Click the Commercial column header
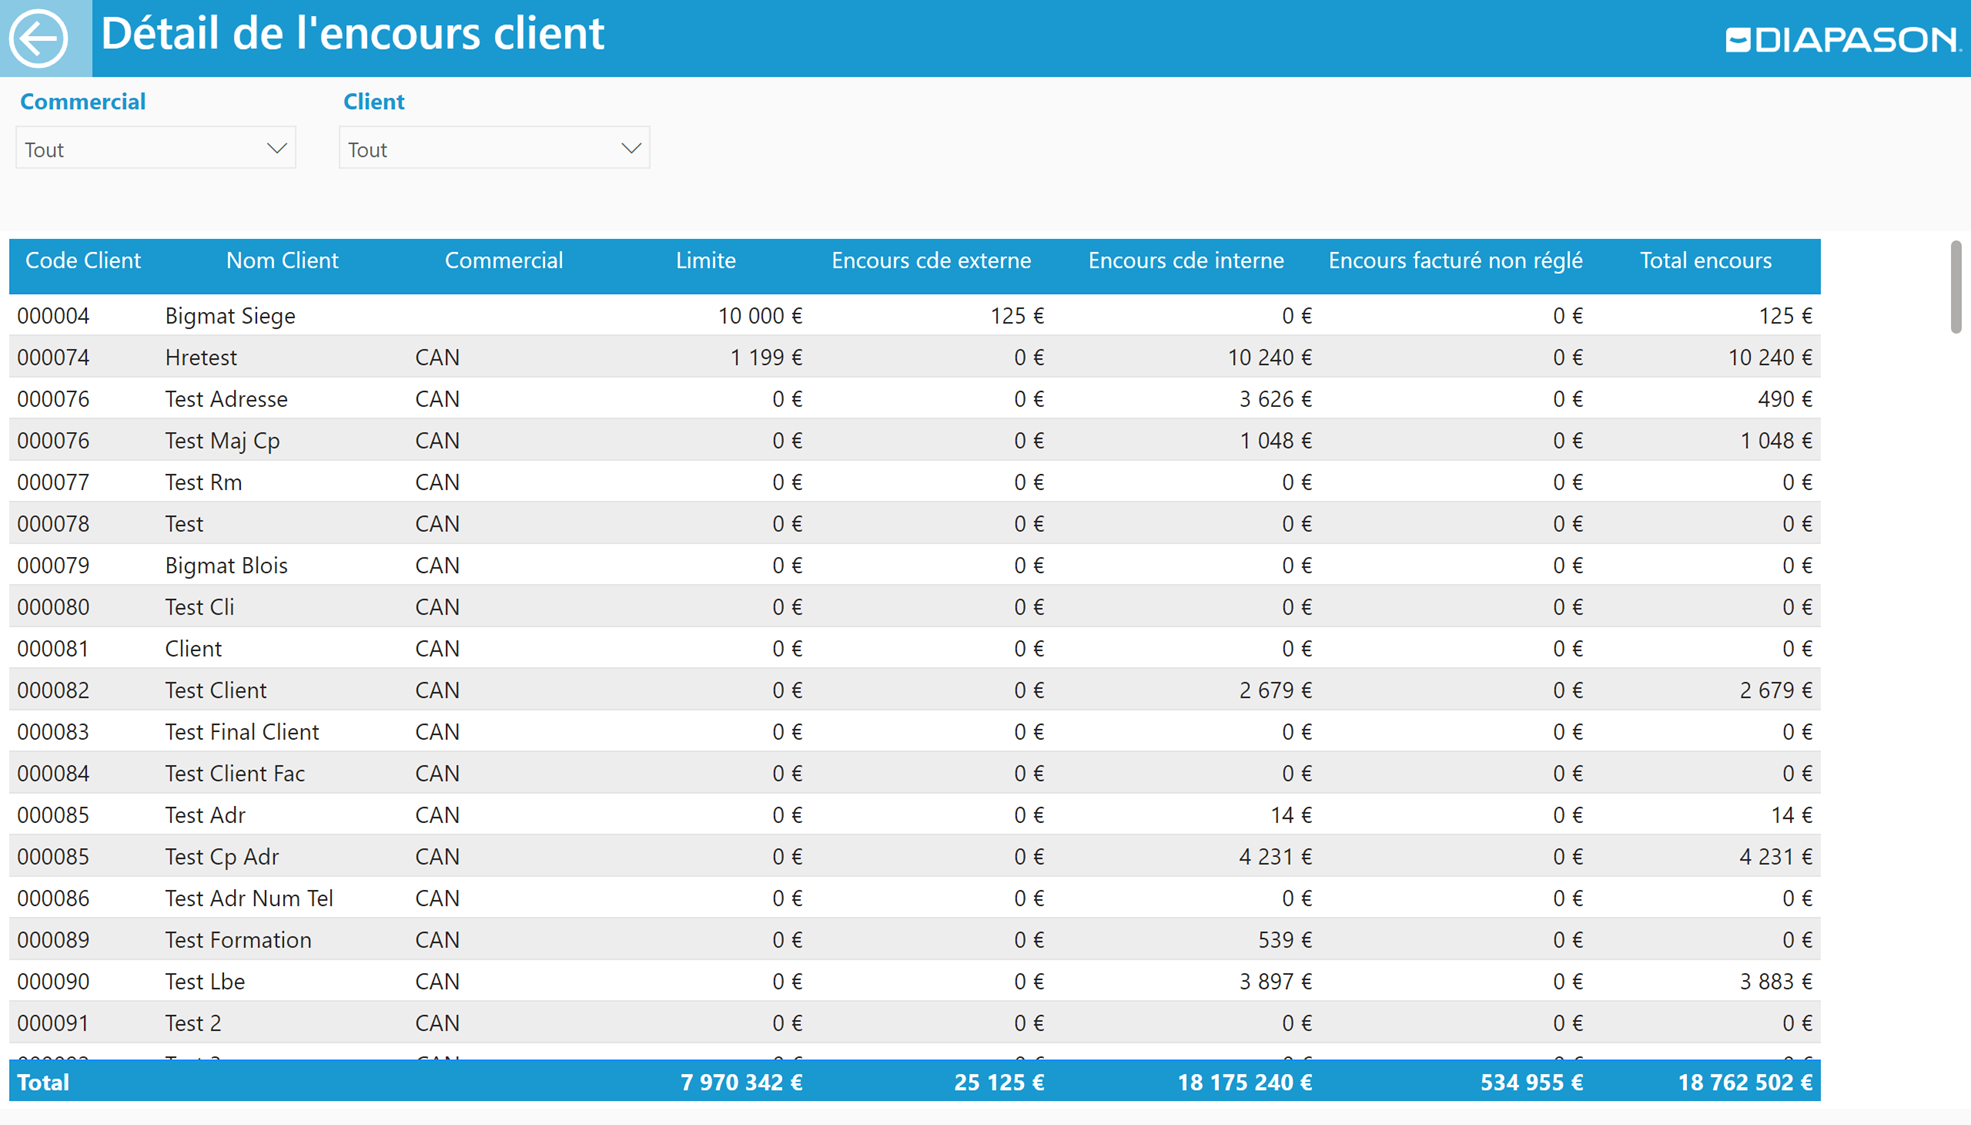The image size is (1971, 1125). pyautogui.click(x=503, y=261)
